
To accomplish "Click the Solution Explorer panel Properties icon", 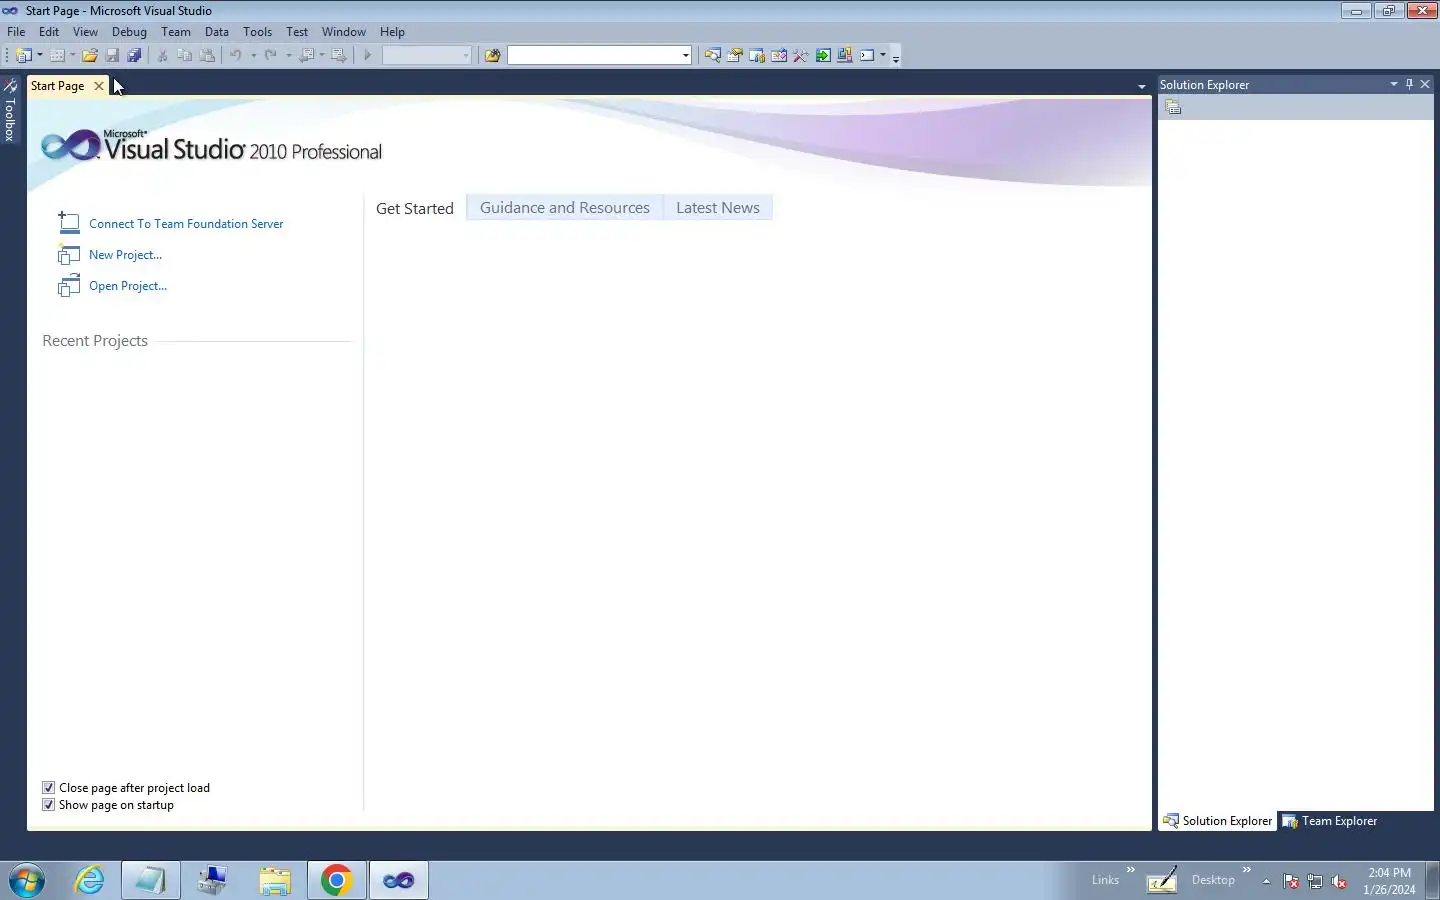I will pyautogui.click(x=1173, y=108).
